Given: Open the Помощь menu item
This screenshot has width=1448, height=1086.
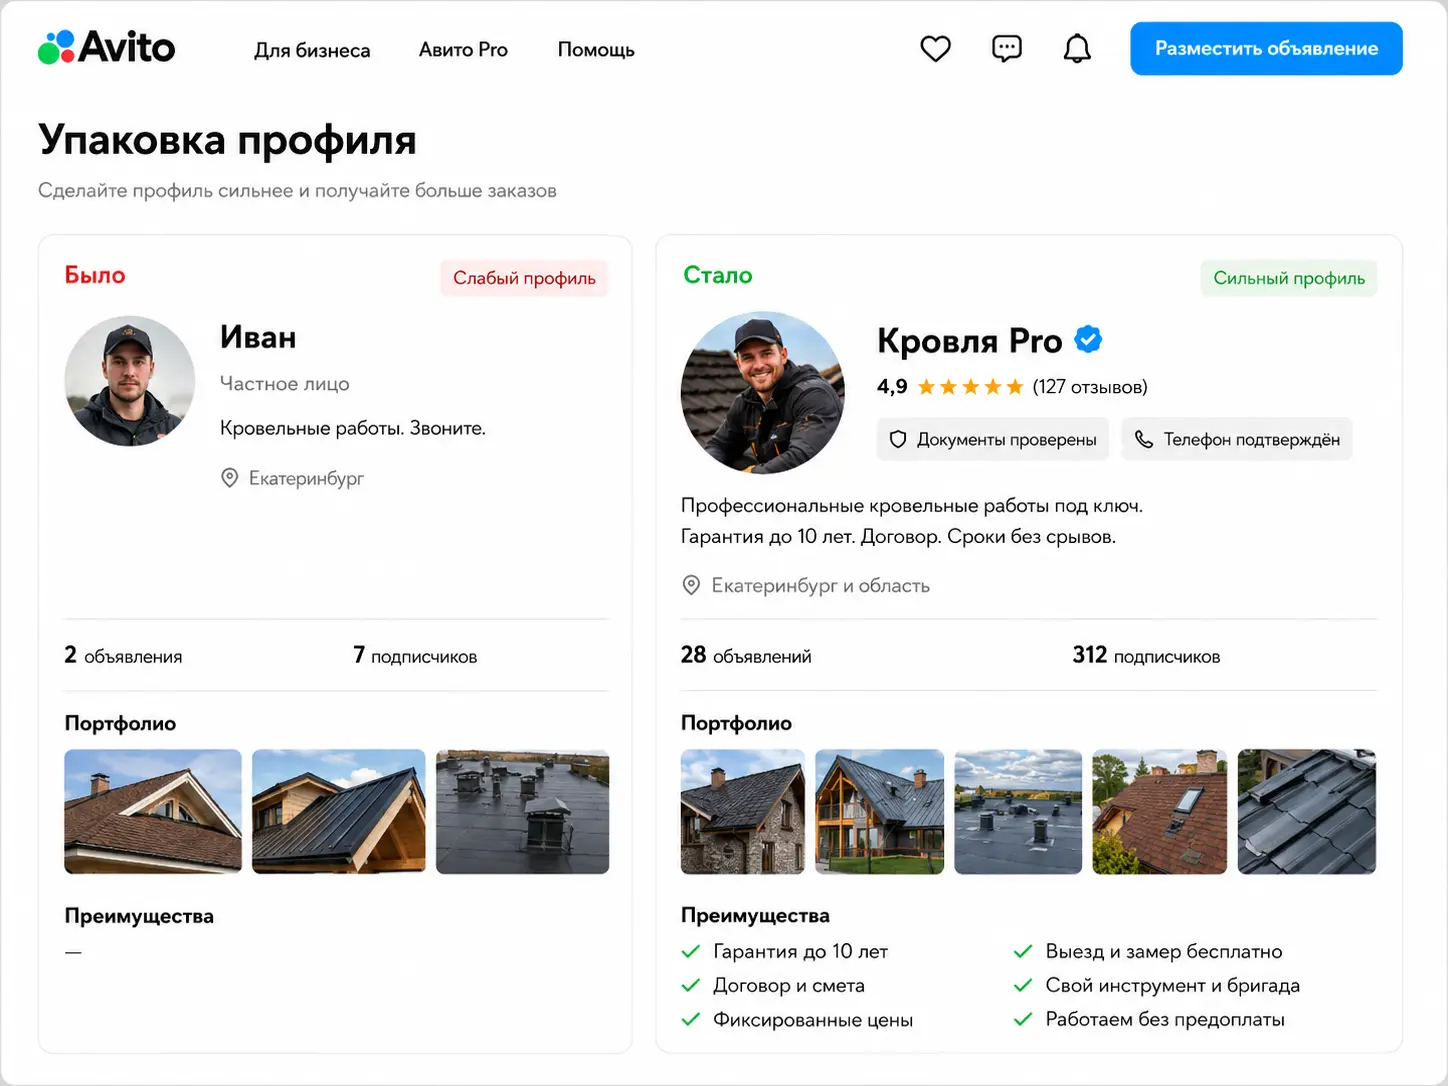Looking at the screenshot, I should tap(596, 50).
